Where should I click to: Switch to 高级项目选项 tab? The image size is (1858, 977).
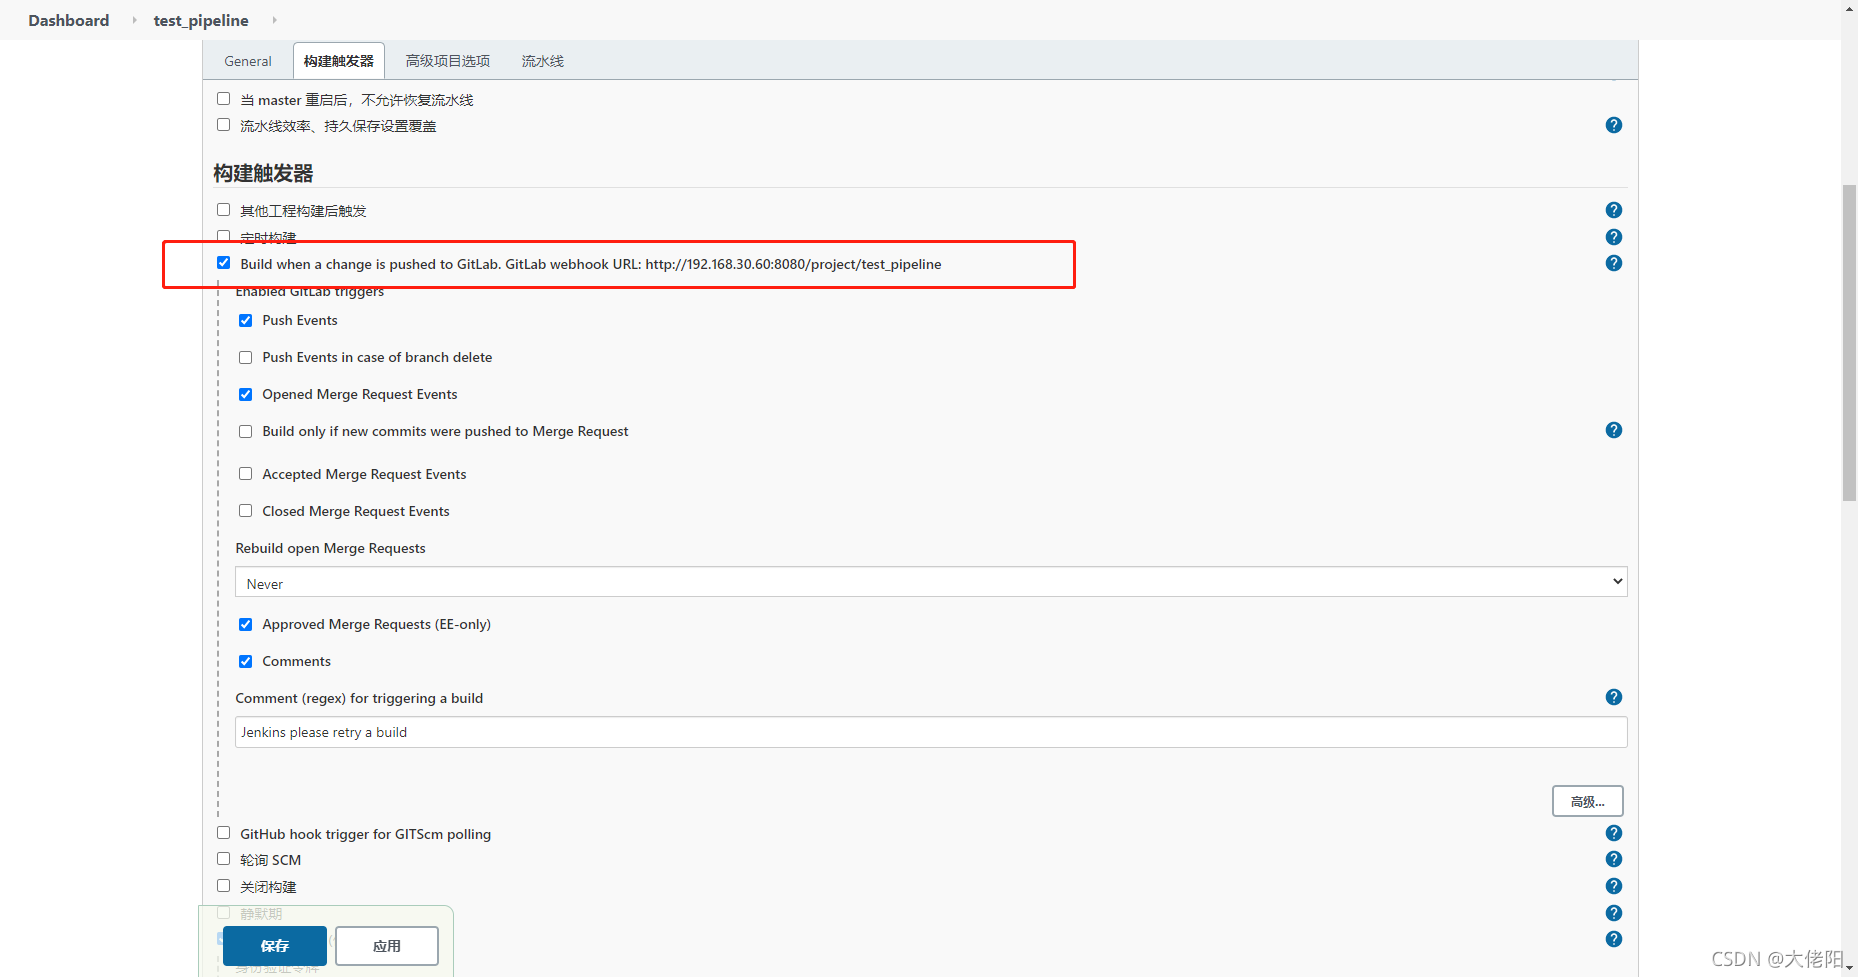[x=448, y=61]
